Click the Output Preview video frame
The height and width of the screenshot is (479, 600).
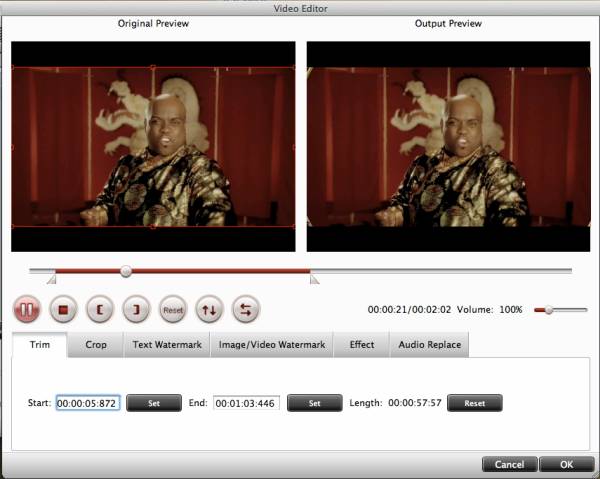[448, 147]
